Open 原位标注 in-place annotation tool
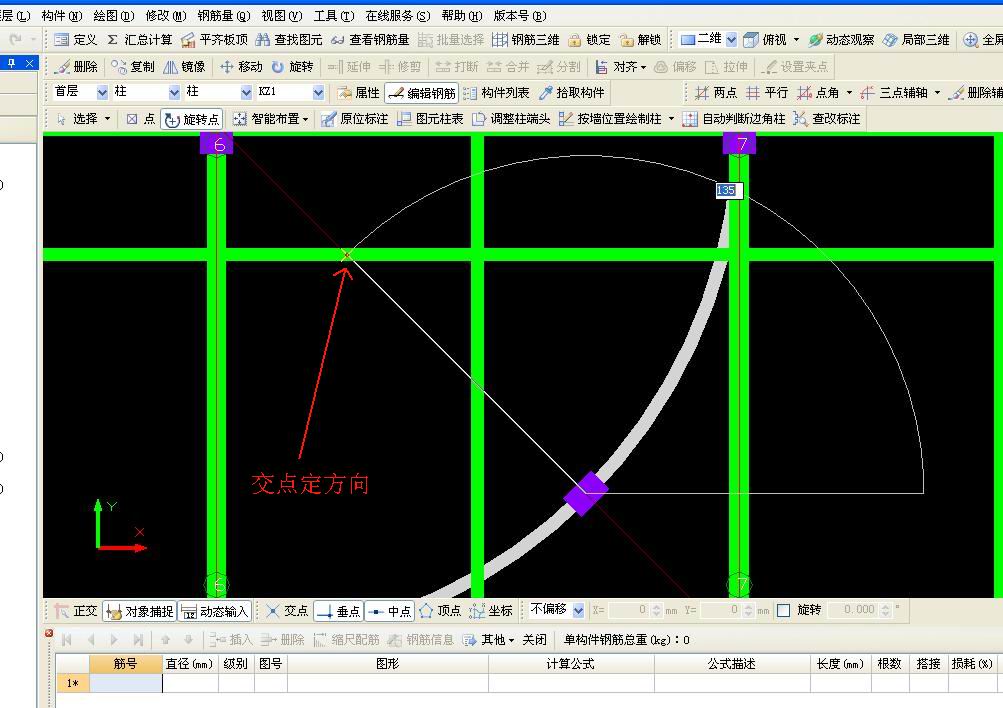Screen dimensions: 1003x708 (354, 119)
